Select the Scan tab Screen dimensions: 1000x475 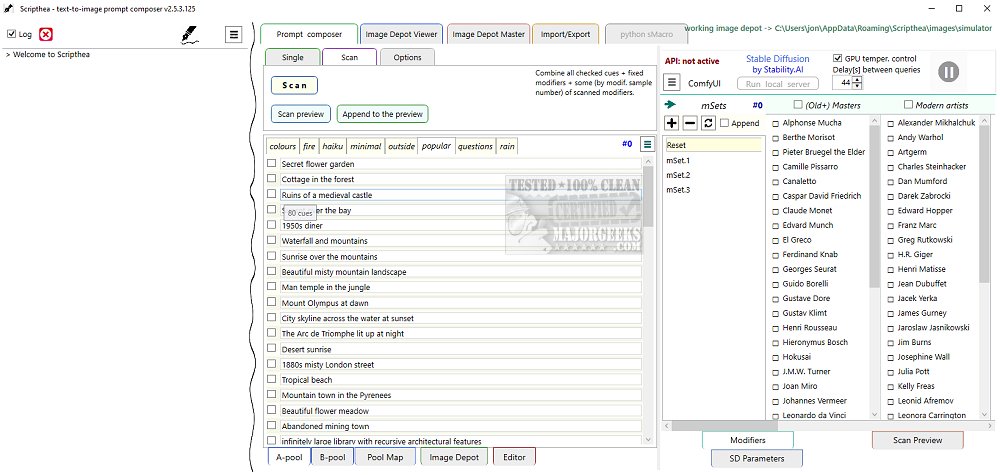pyautogui.click(x=349, y=57)
